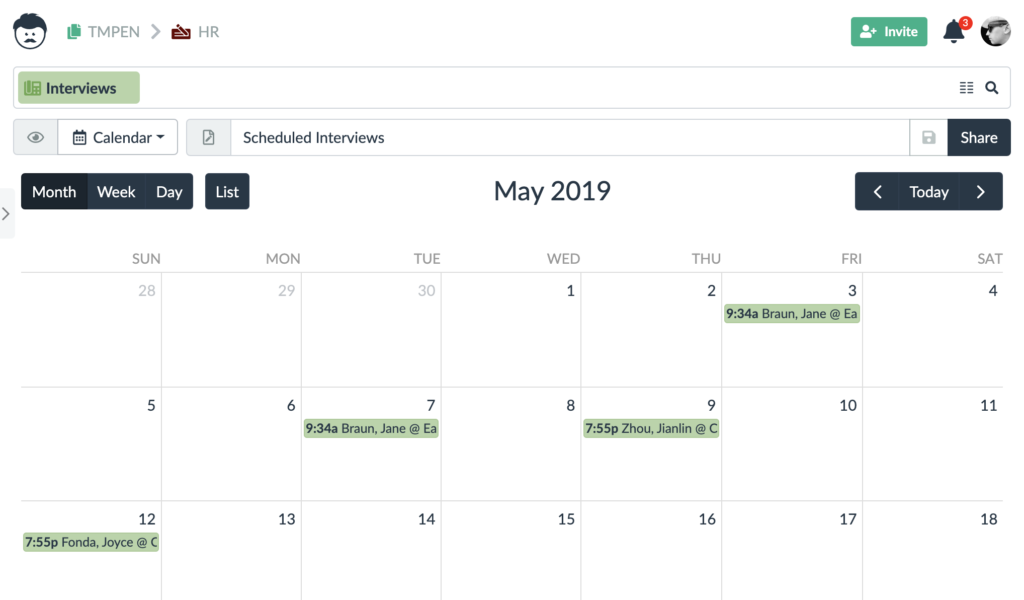The width and height of the screenshot is (1024, 600).
Task: Expand the left sidebar chevron
Action: click(x=6, y=214)
